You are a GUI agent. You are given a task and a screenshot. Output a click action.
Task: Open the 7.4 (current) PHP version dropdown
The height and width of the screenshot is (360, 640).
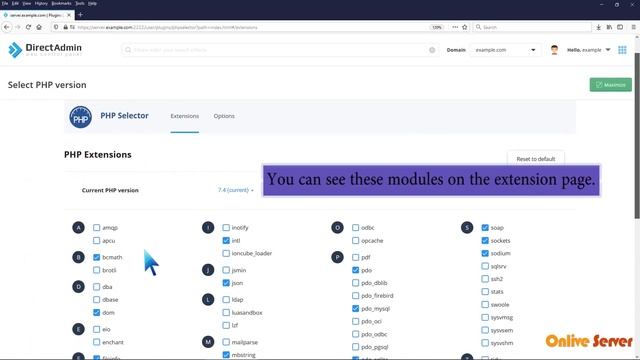(x=236, y=190)
